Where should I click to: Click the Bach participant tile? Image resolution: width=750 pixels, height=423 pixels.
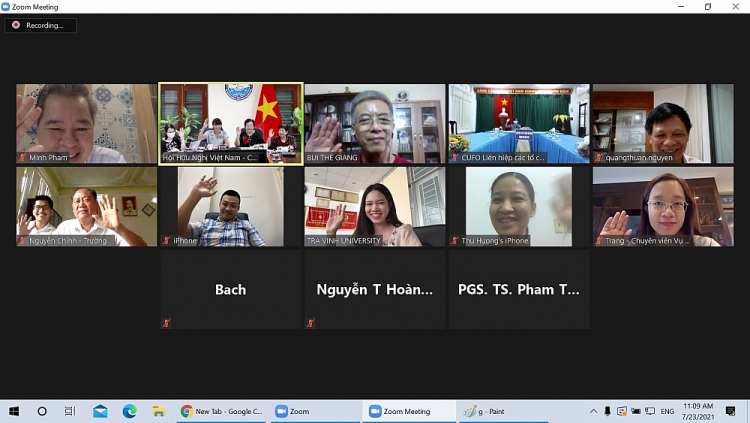[x=231, y=289]
